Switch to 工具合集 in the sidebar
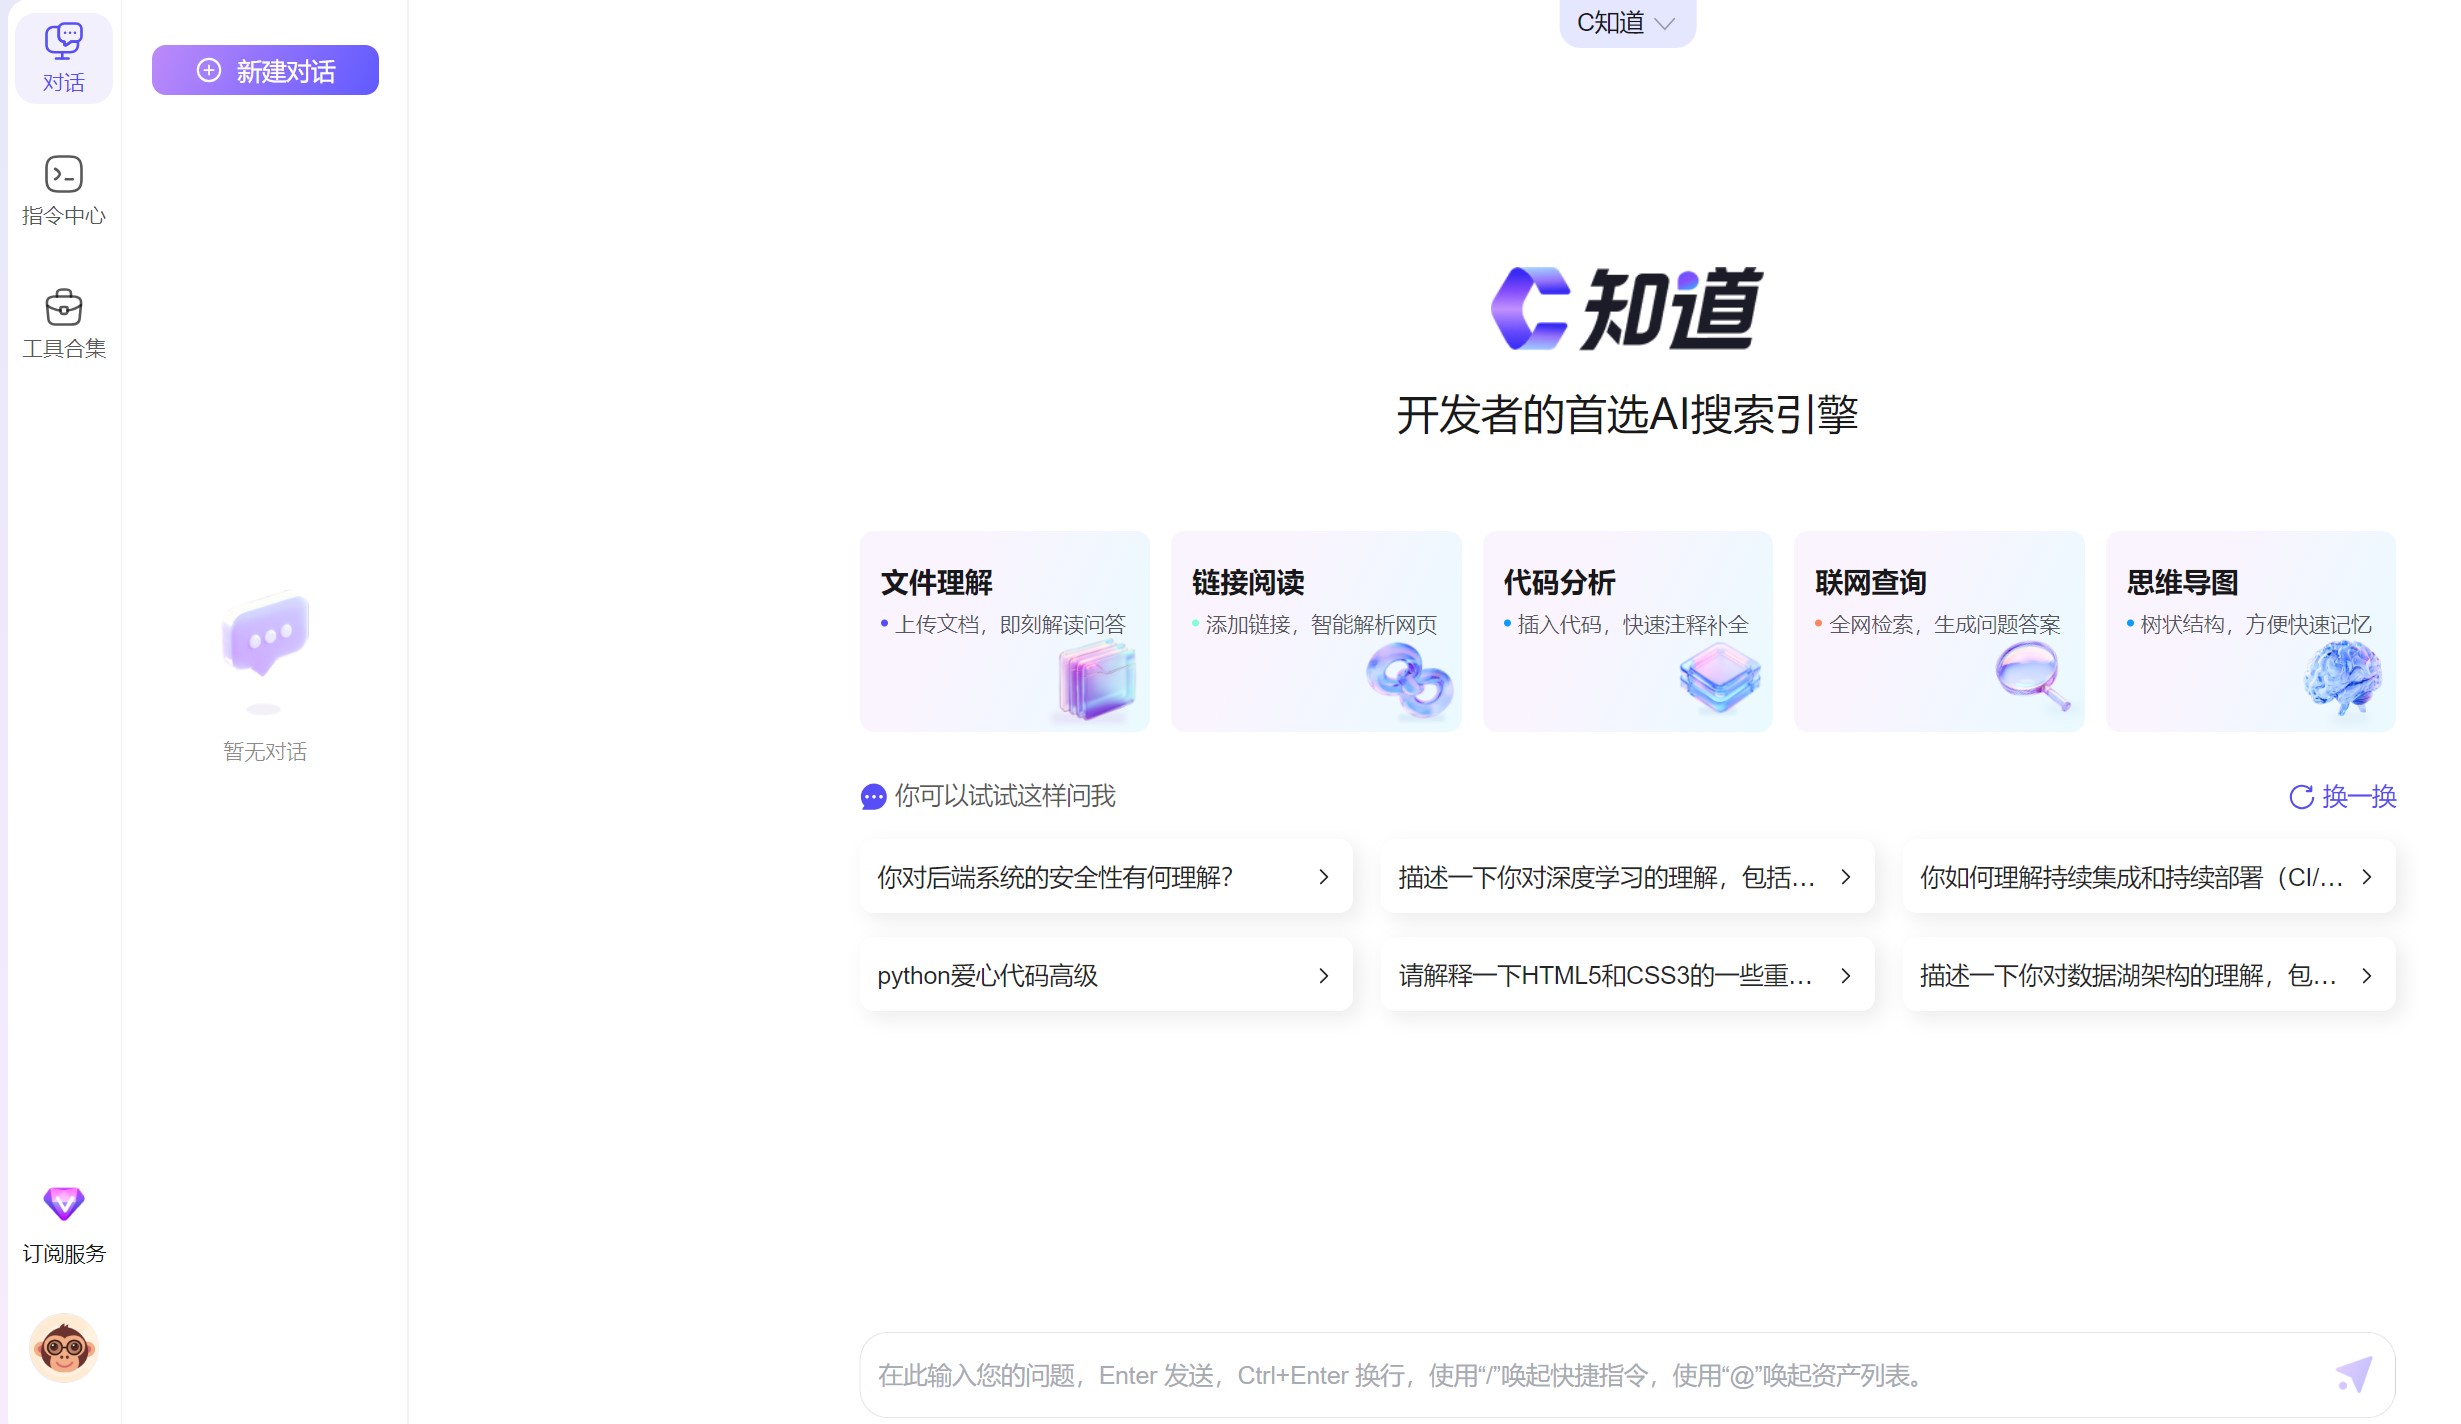Image resolution: width=2461 pixels, height=1424 pixels. 63,325
